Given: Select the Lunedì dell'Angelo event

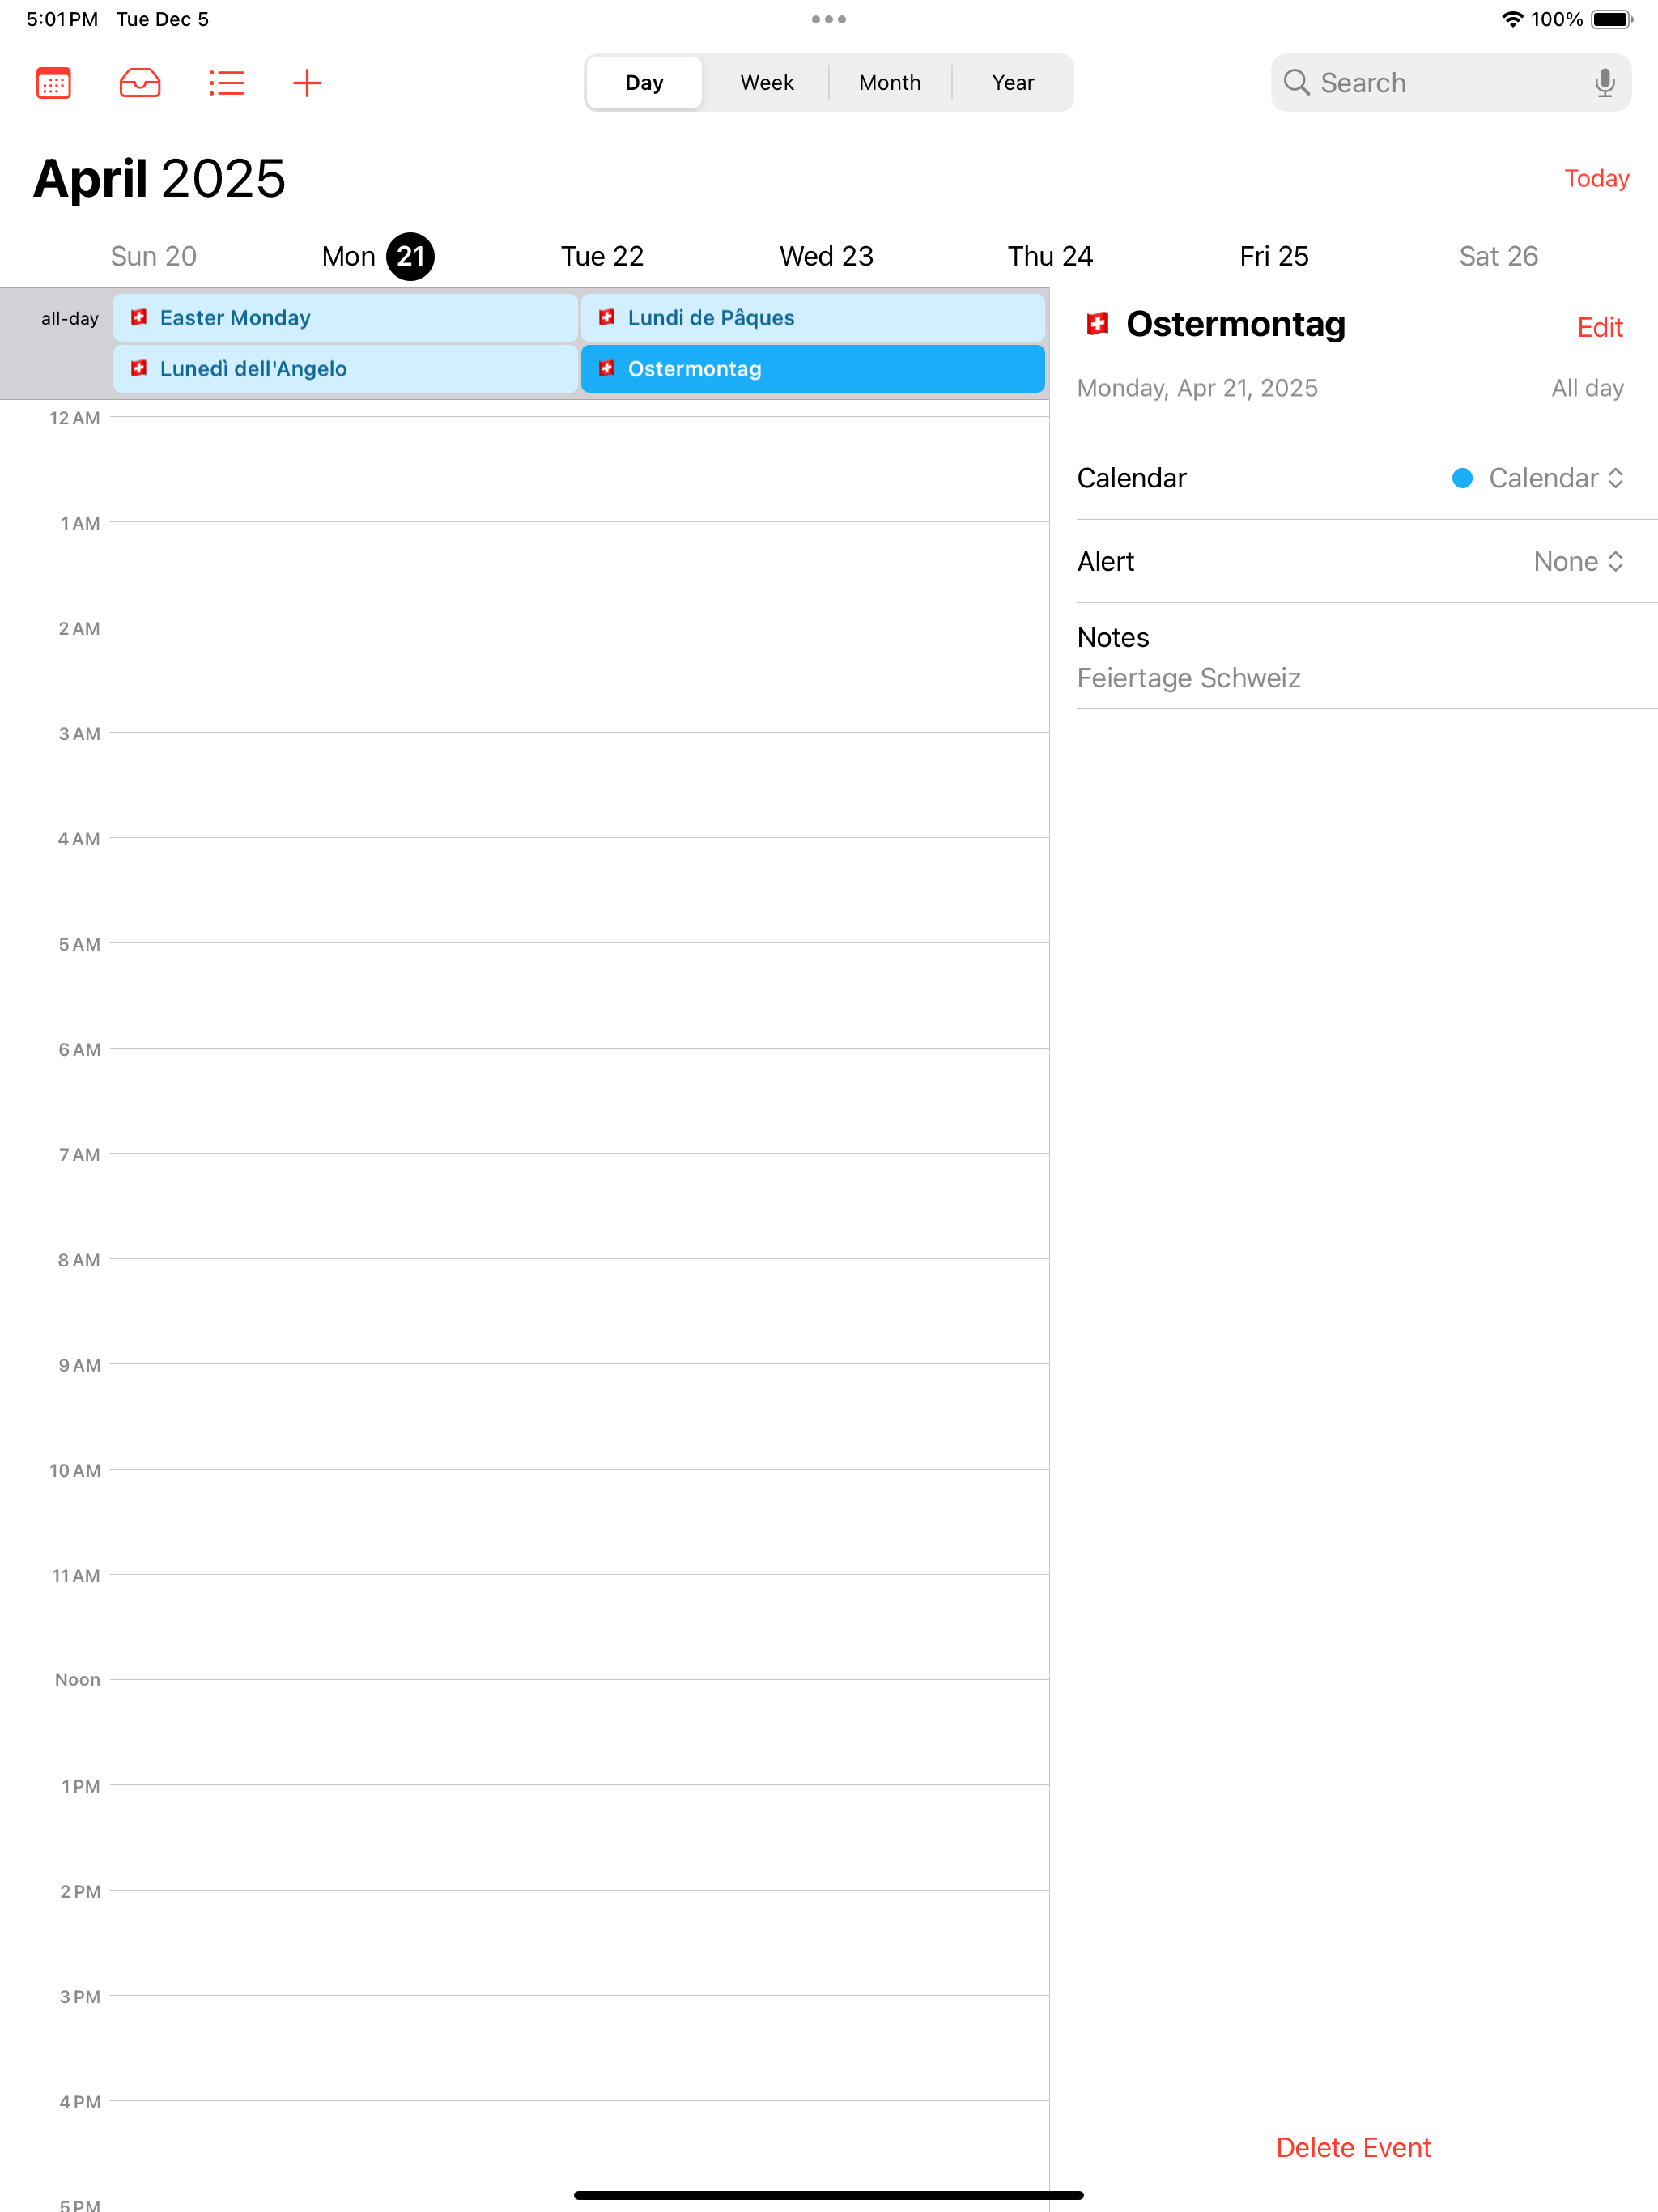Looking at the screenshot, I should 345,369.
